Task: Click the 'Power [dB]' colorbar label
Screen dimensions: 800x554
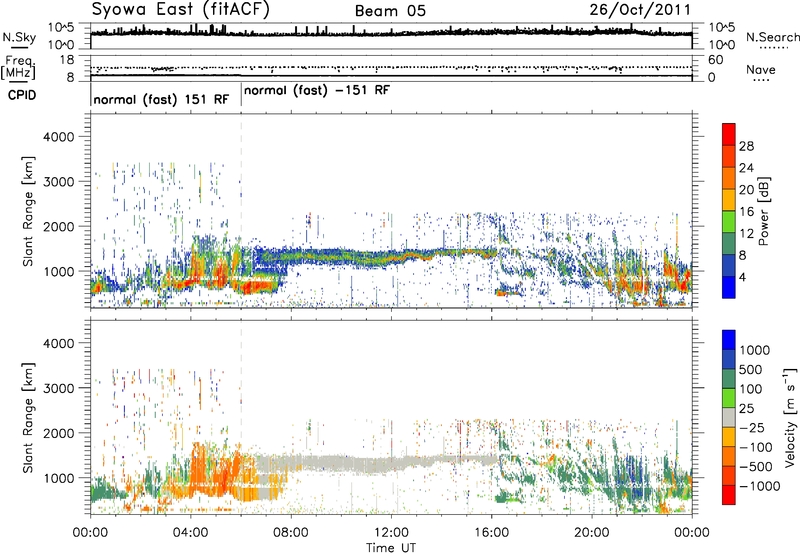Action: click(763, 211)
